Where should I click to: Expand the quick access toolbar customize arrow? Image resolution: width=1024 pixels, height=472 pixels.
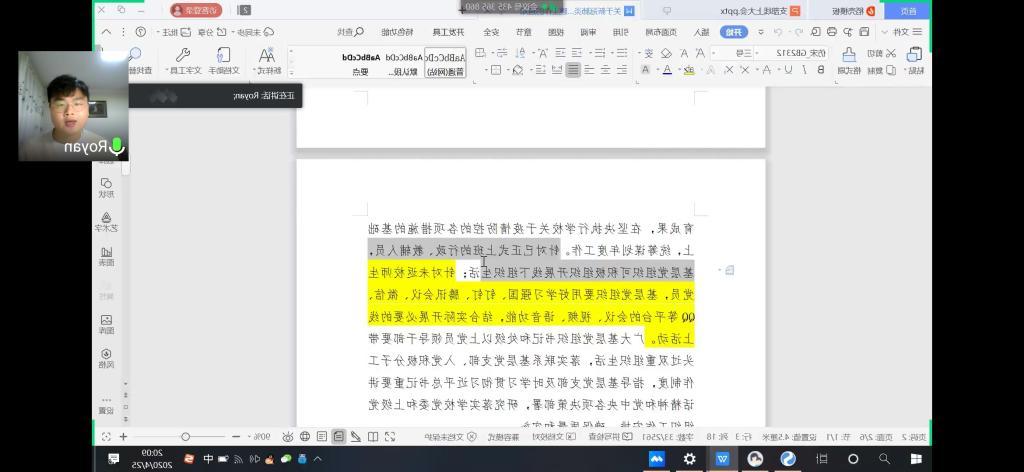click(x=761, y=32)
